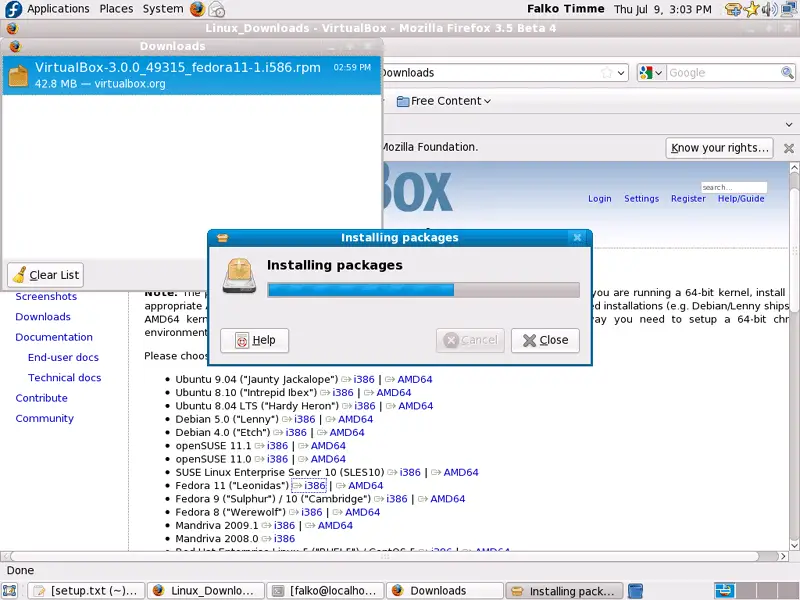Download Ubuntu 8.10 Intrepid Ibex i386 package
Screen dimensions: 800x600
click(342, 393)
